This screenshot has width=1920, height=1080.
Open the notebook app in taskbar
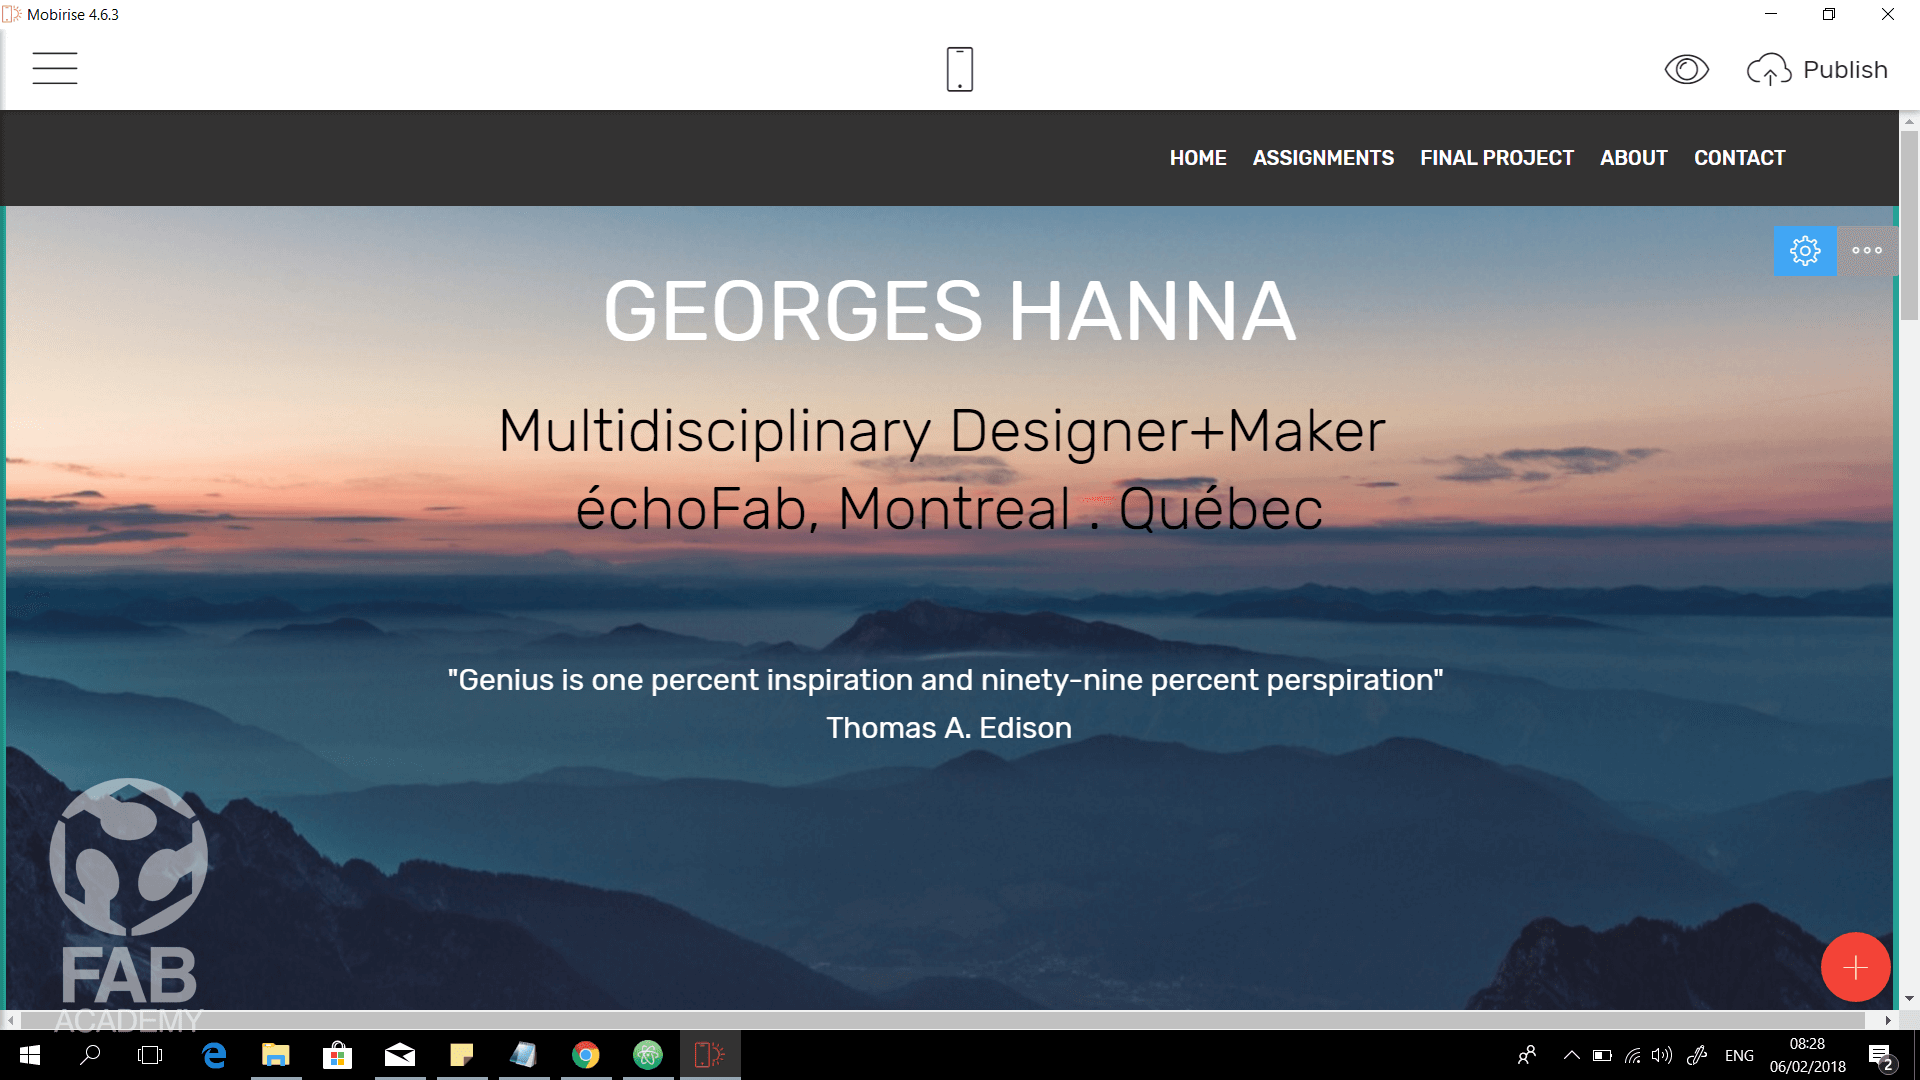pyautogui.click(x=524, y=1055)
